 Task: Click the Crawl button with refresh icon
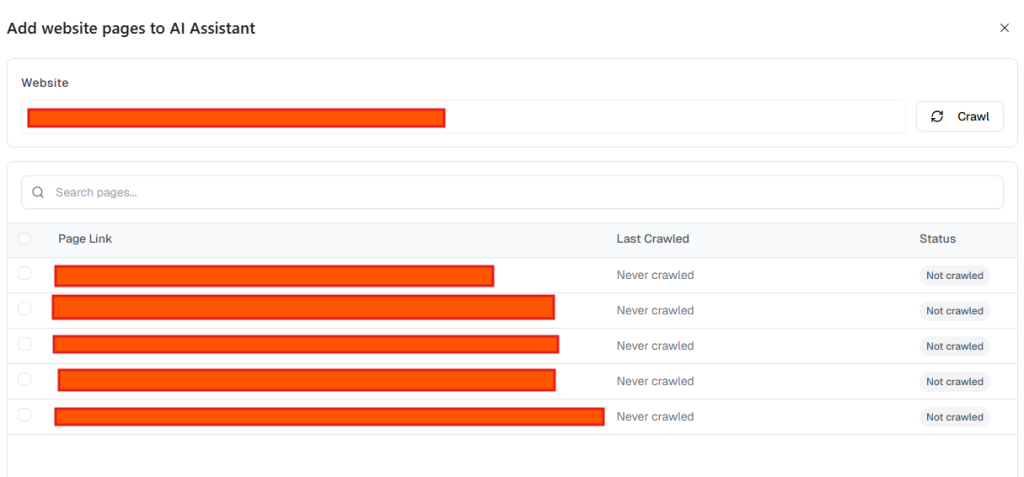[x=959, y=116]
